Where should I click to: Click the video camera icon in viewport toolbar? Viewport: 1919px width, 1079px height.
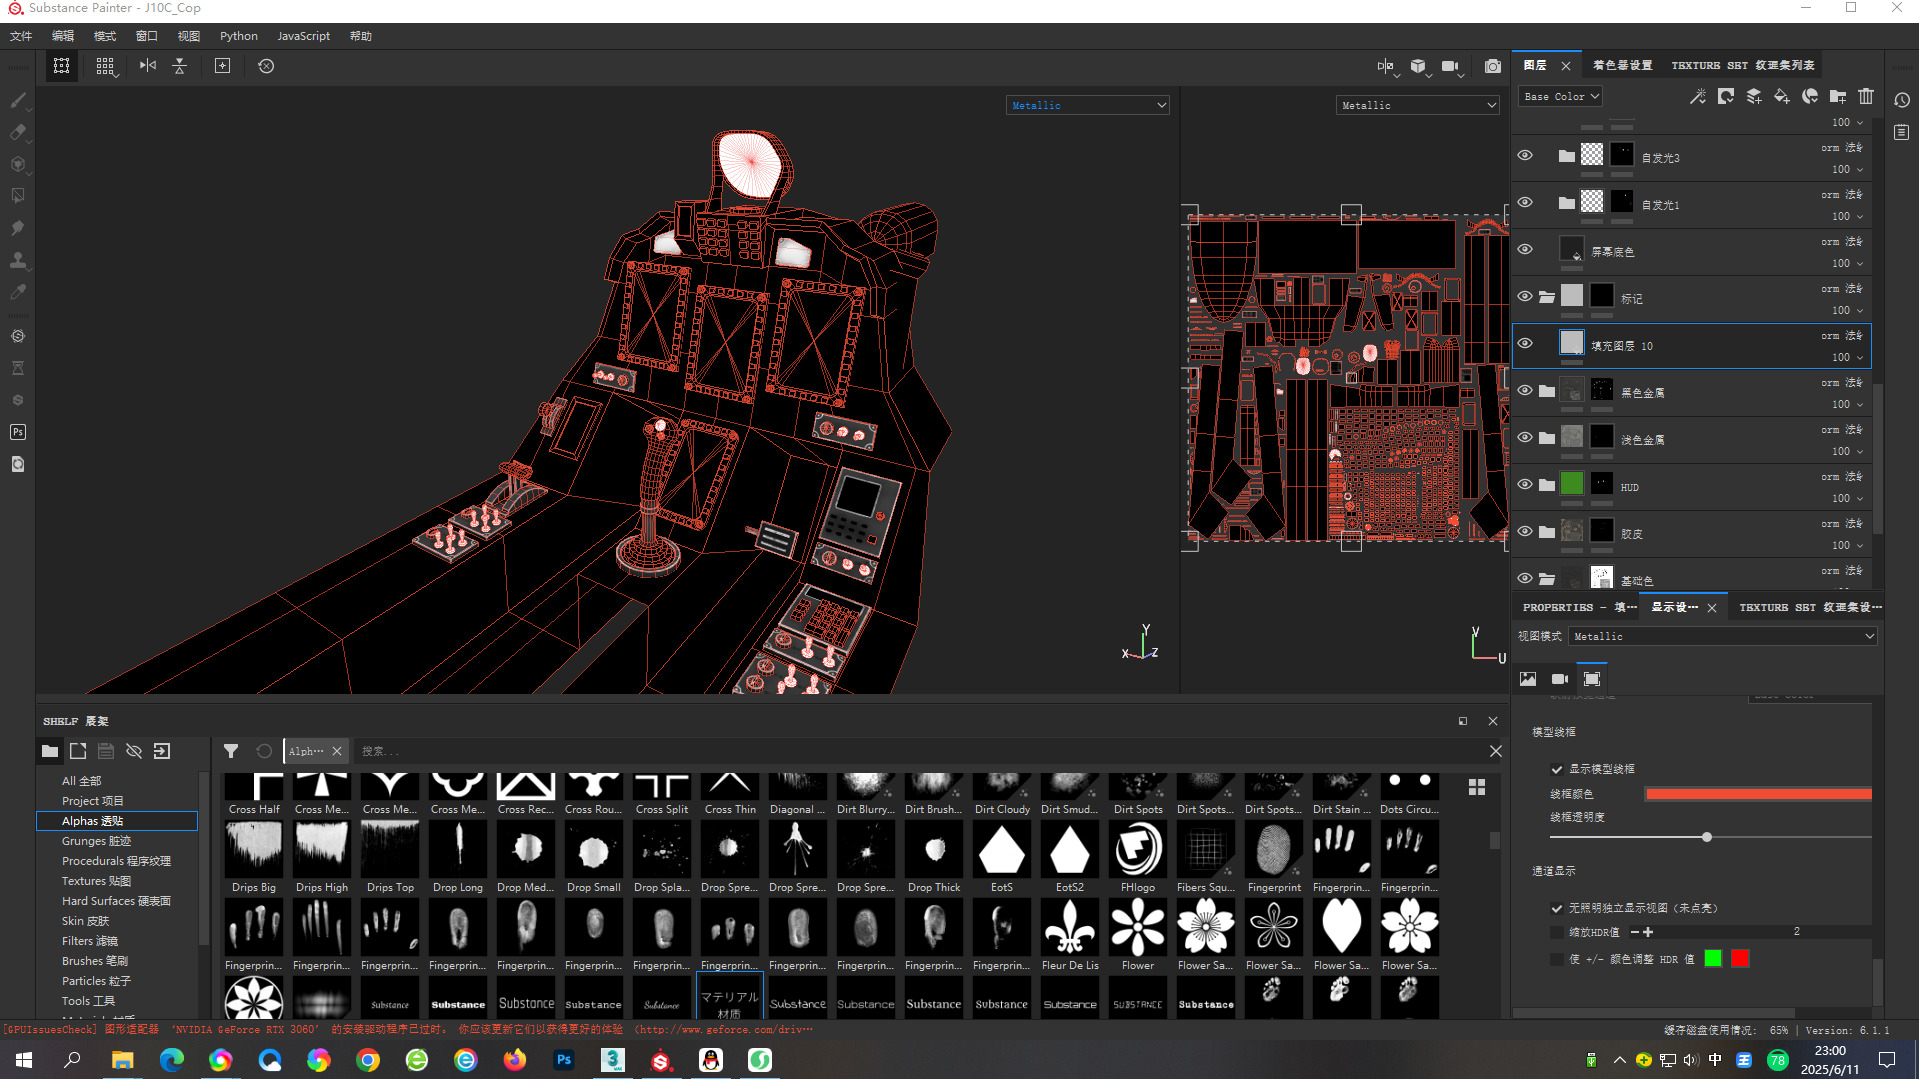click(1451, 66)
